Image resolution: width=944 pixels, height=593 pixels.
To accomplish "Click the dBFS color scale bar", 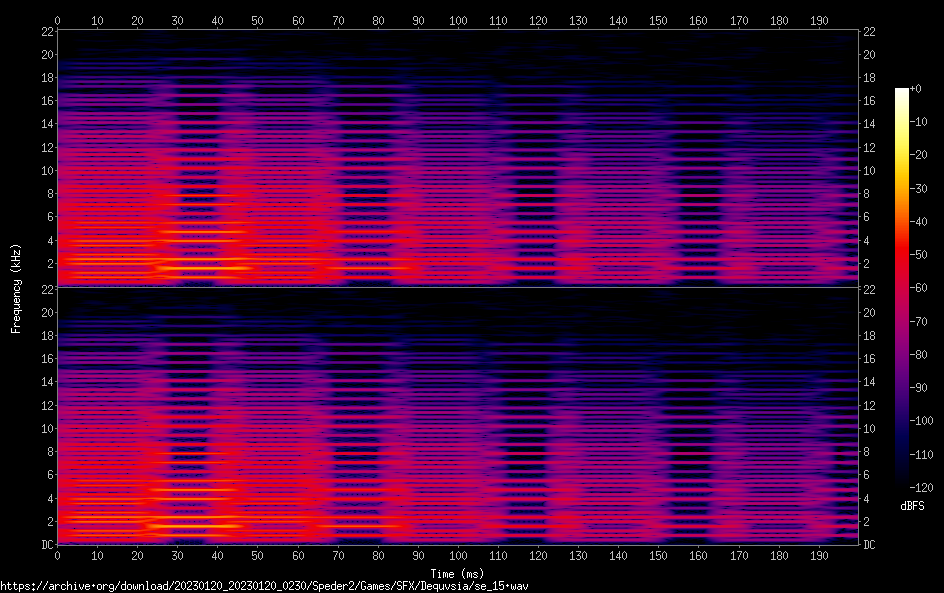I will (902, 290).
